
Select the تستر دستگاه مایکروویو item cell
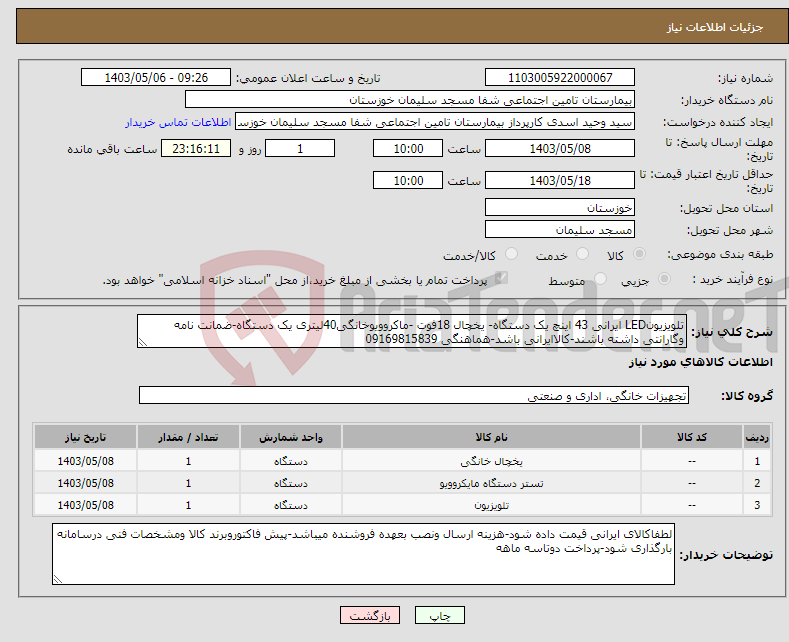[x=492, y=483]
